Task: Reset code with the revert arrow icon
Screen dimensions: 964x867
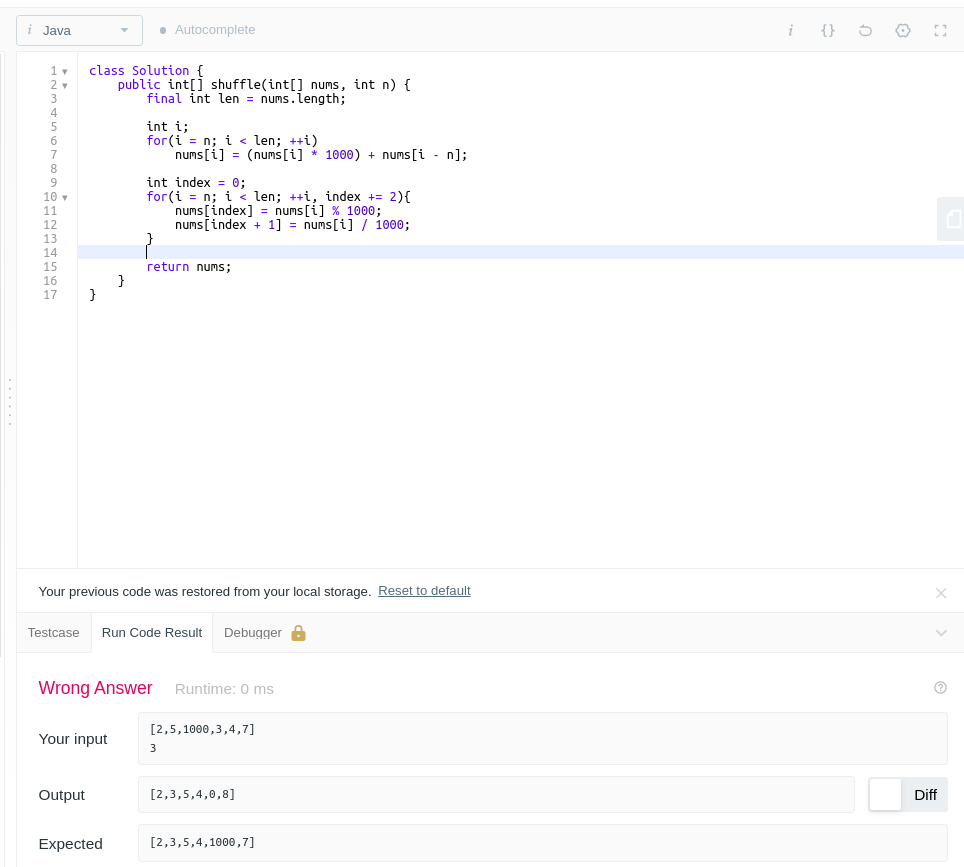Action: tap(865, 30)
